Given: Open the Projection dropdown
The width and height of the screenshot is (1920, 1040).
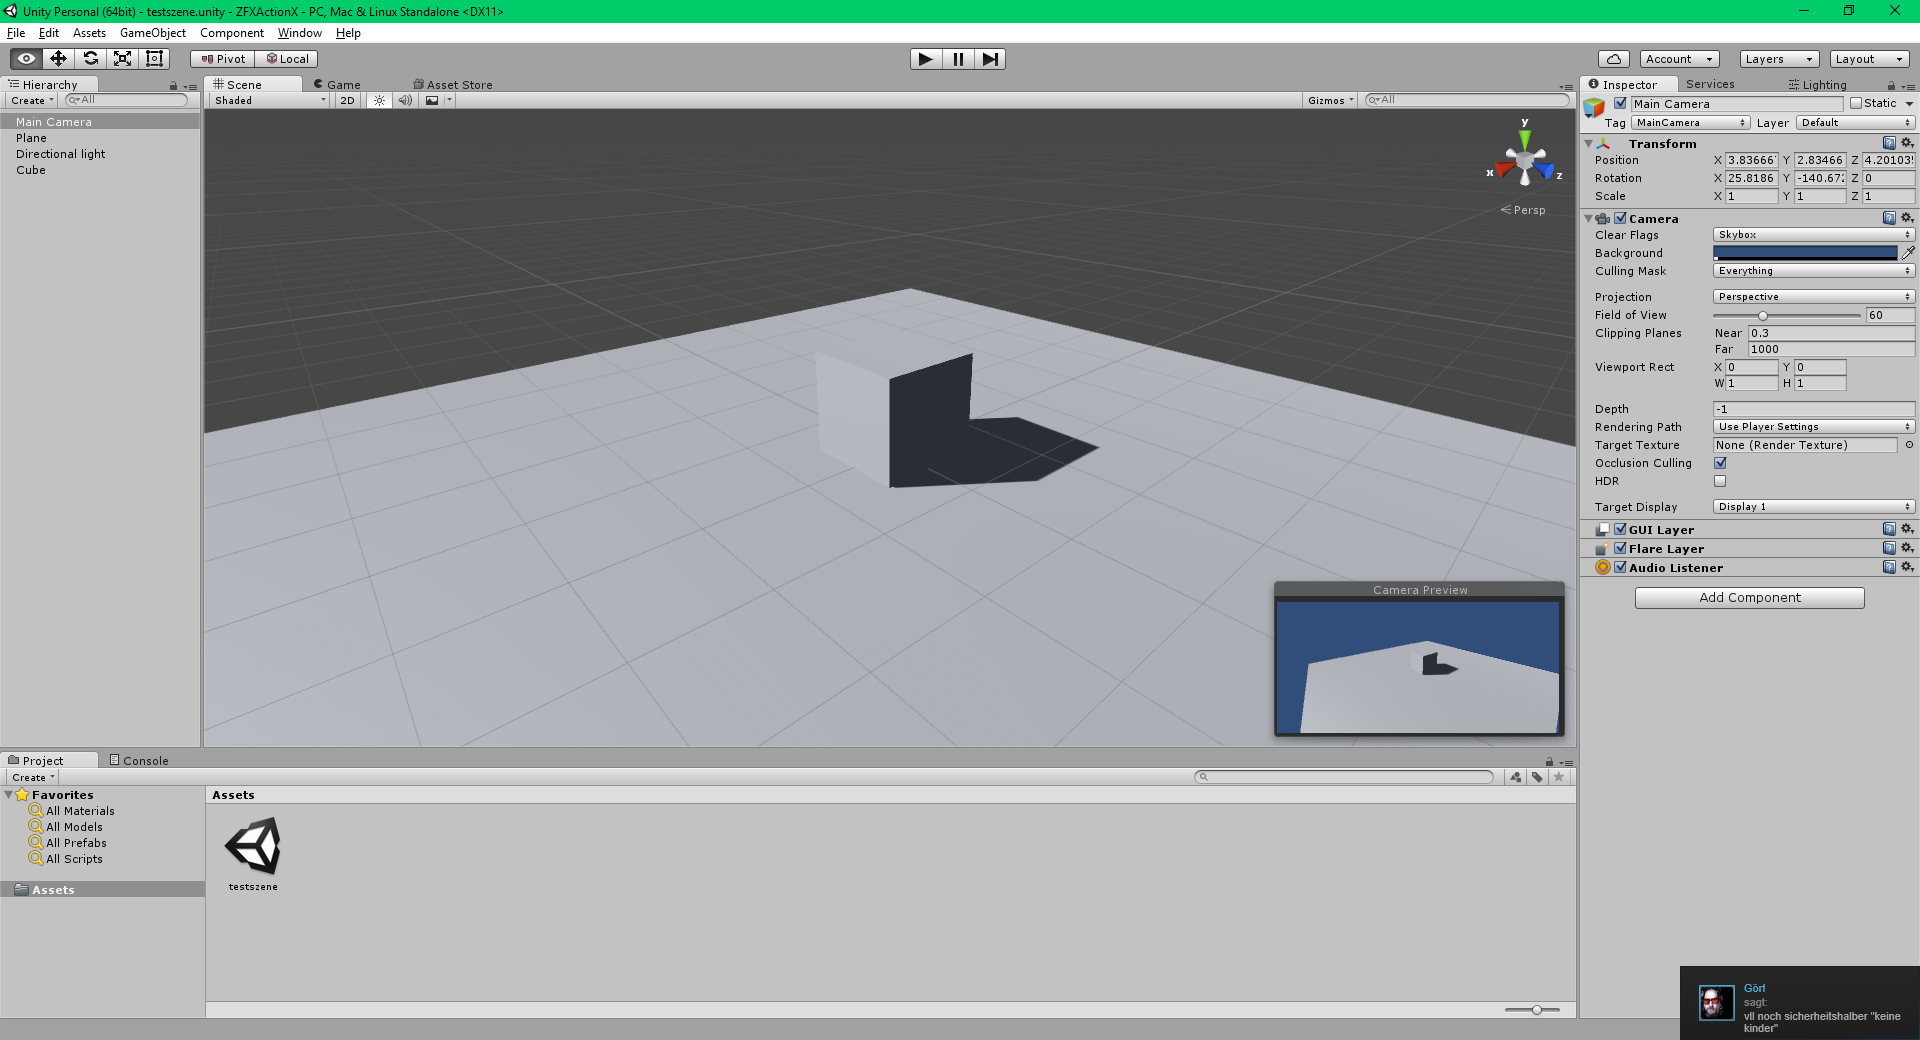Looking at the screenshot, I should click(x=1813, y=297).
